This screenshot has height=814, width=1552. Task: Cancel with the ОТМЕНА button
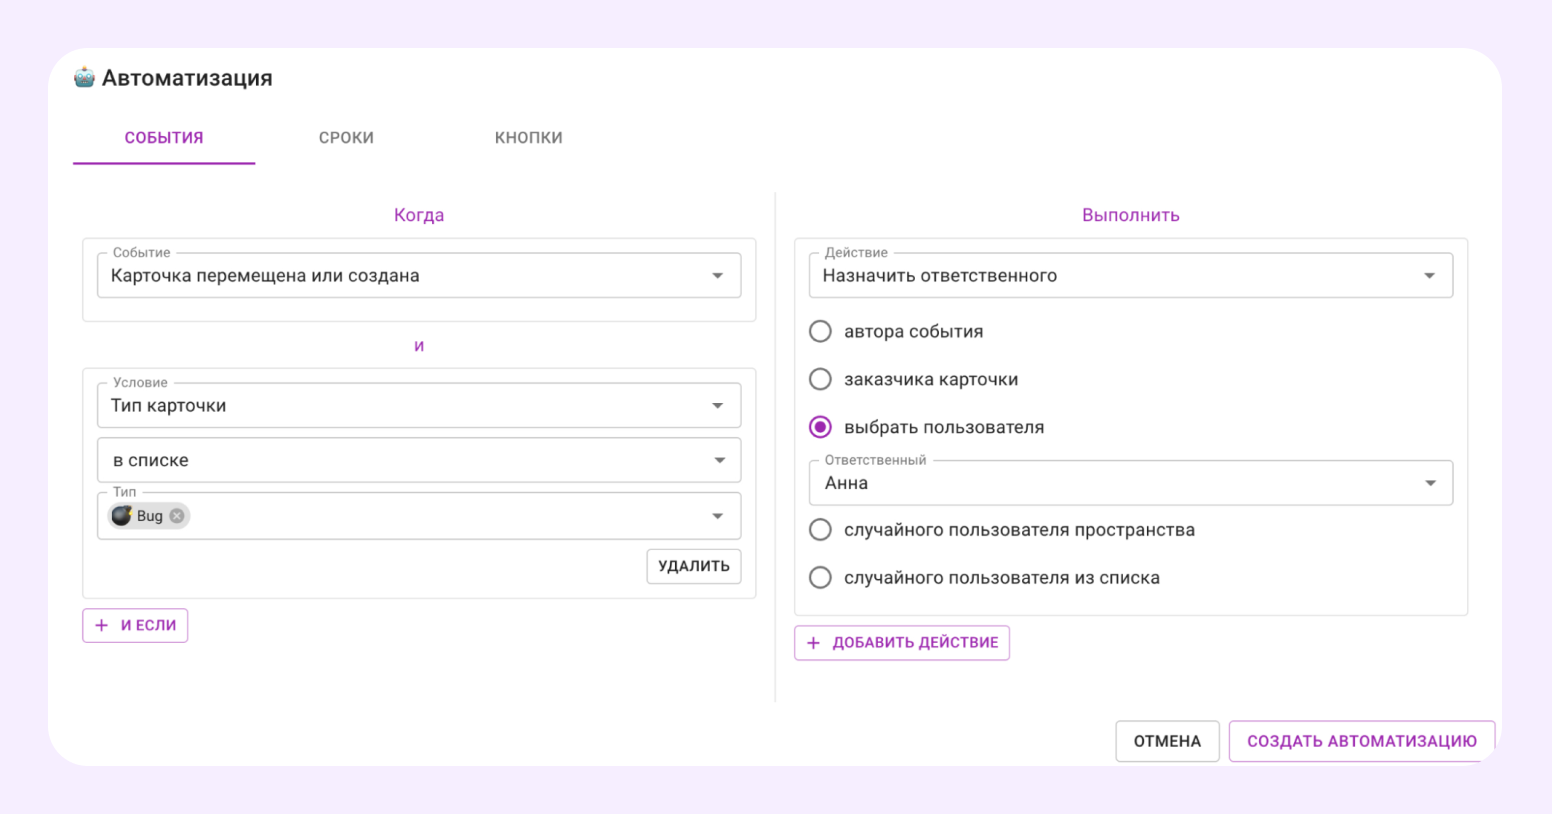(x=1167, y=741)
